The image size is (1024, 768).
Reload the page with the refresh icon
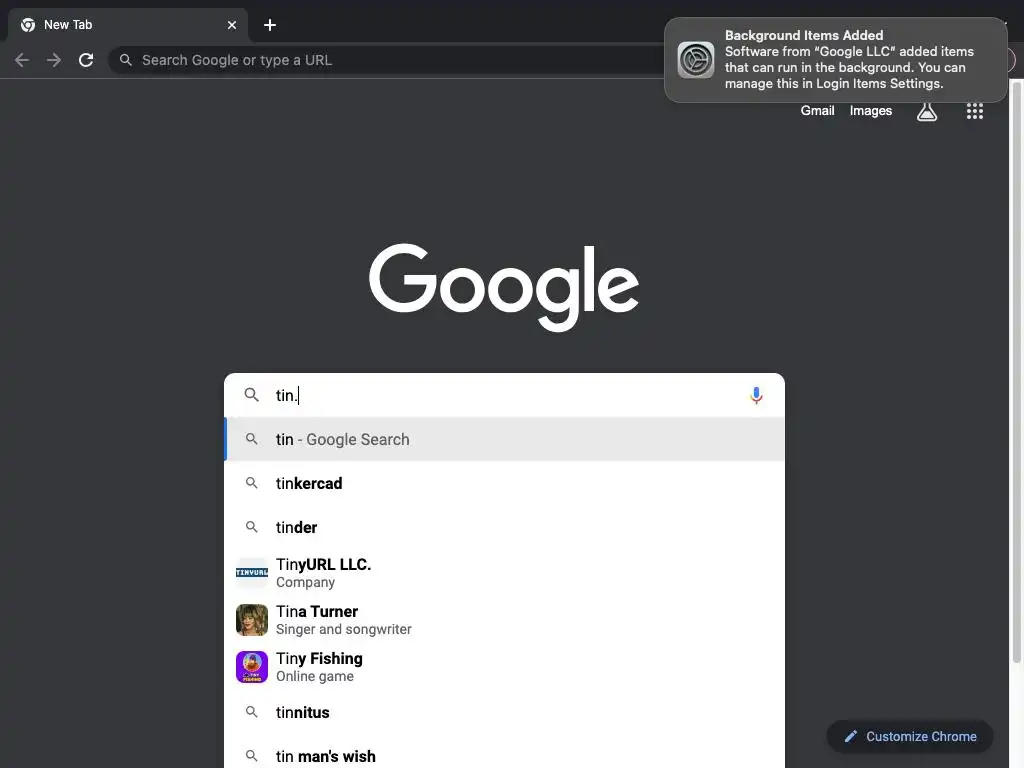click(x=86, y=60)
